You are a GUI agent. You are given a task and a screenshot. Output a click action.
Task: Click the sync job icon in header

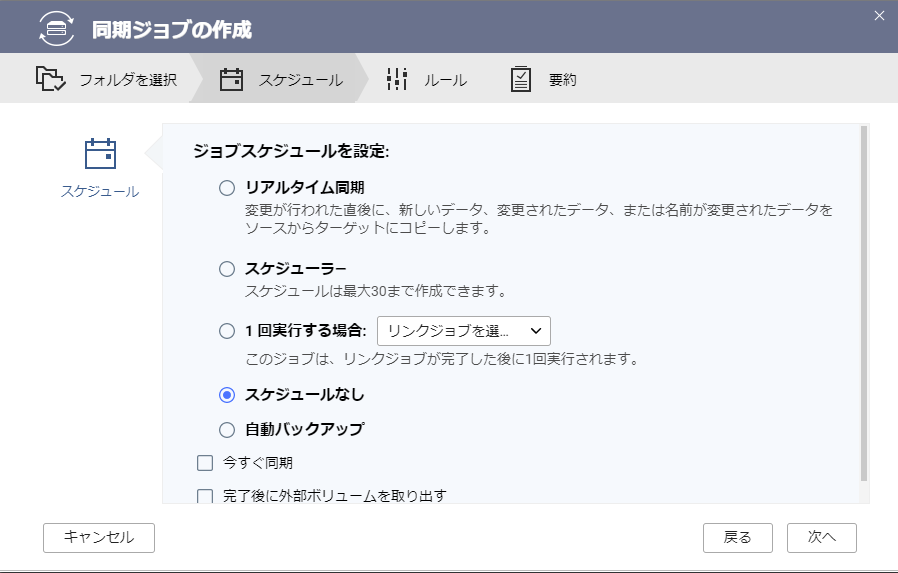(56, 28)
